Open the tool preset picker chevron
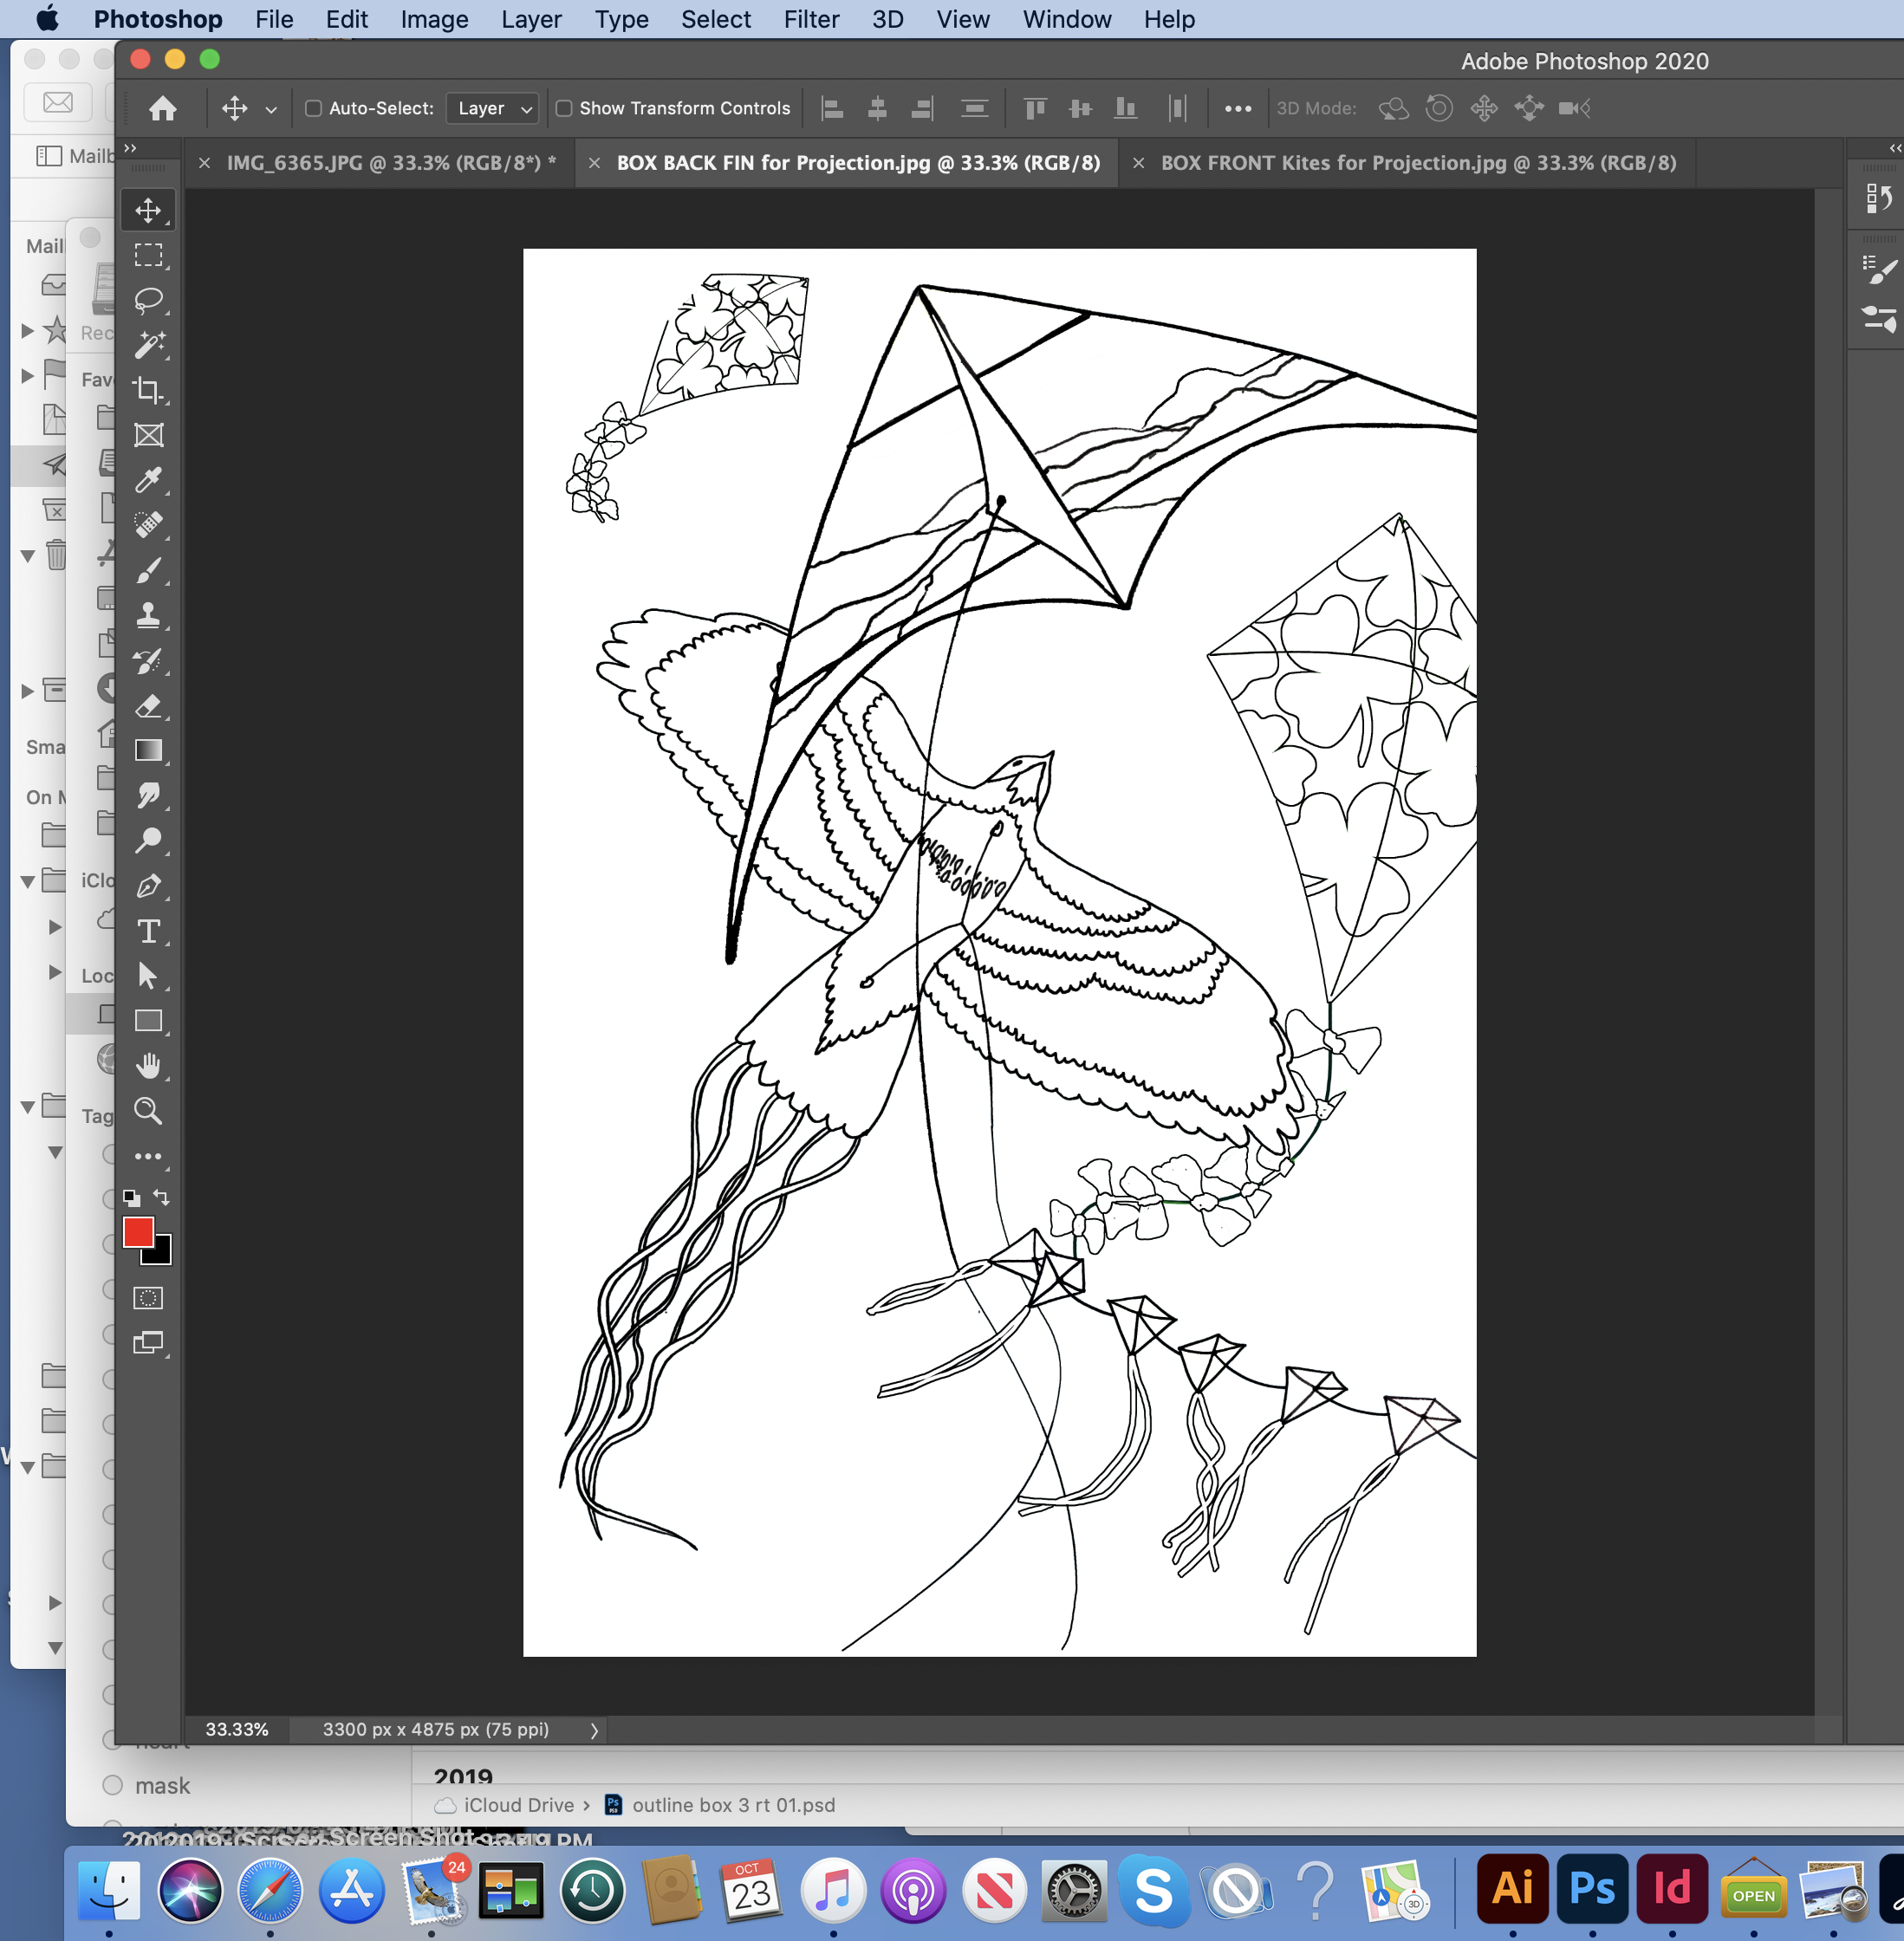The height and width of the screenshot is (1941, 1904). pyautogui.click(x=271, y=109)
